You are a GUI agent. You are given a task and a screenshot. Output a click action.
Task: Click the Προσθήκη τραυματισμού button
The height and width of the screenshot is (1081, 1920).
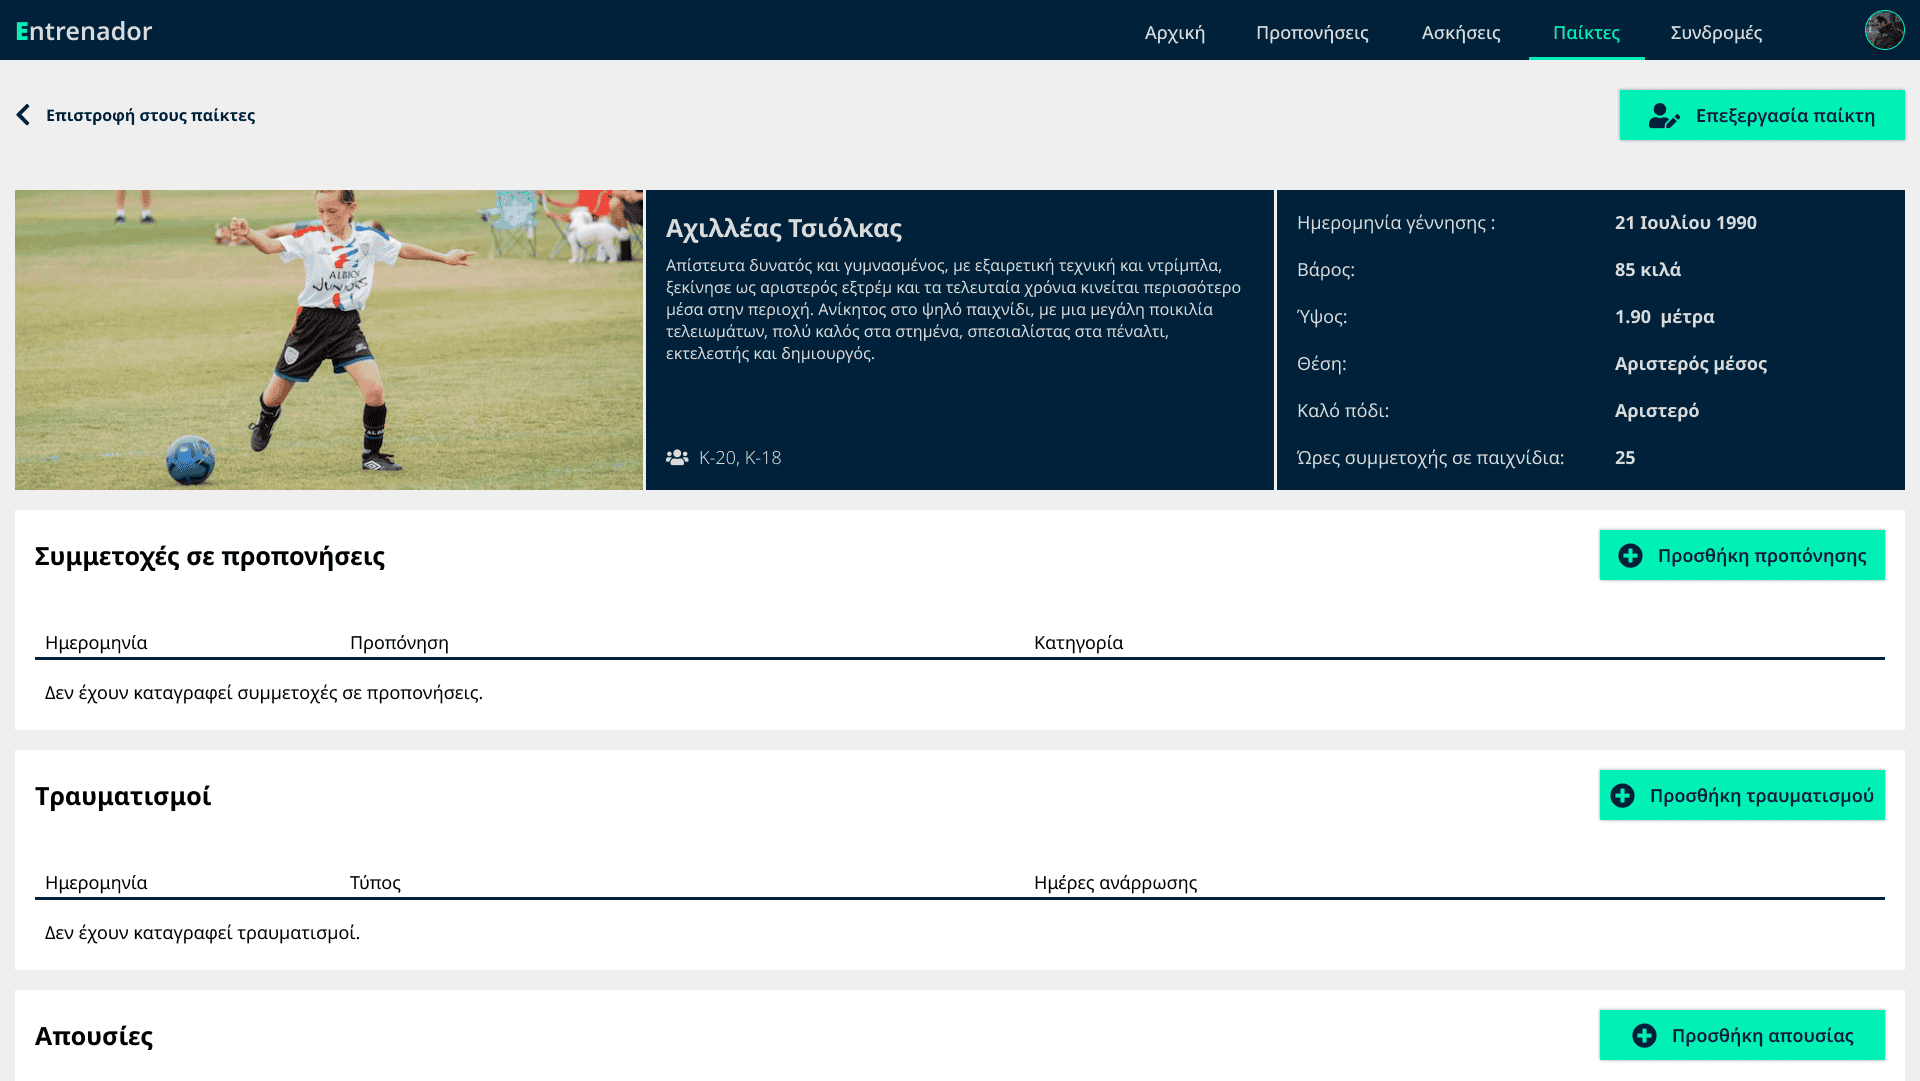(x=1742, y=795)
